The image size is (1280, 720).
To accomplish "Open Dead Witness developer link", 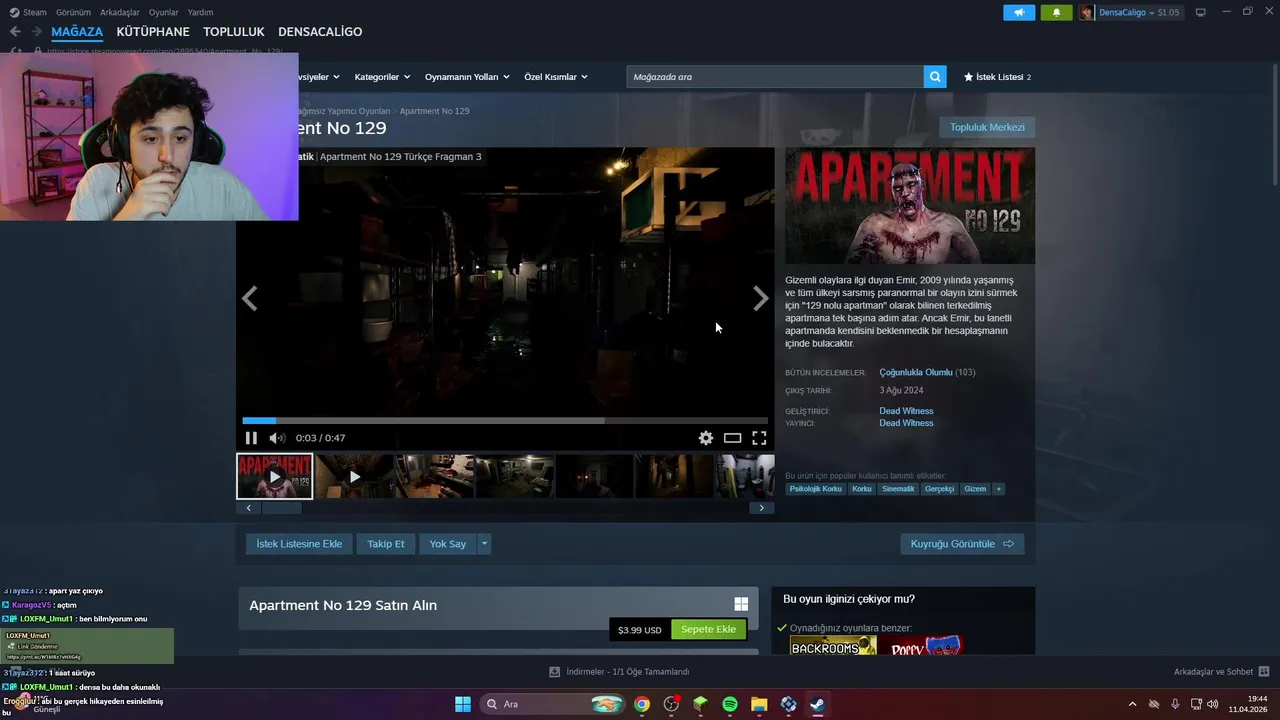I will pos(906,411).
